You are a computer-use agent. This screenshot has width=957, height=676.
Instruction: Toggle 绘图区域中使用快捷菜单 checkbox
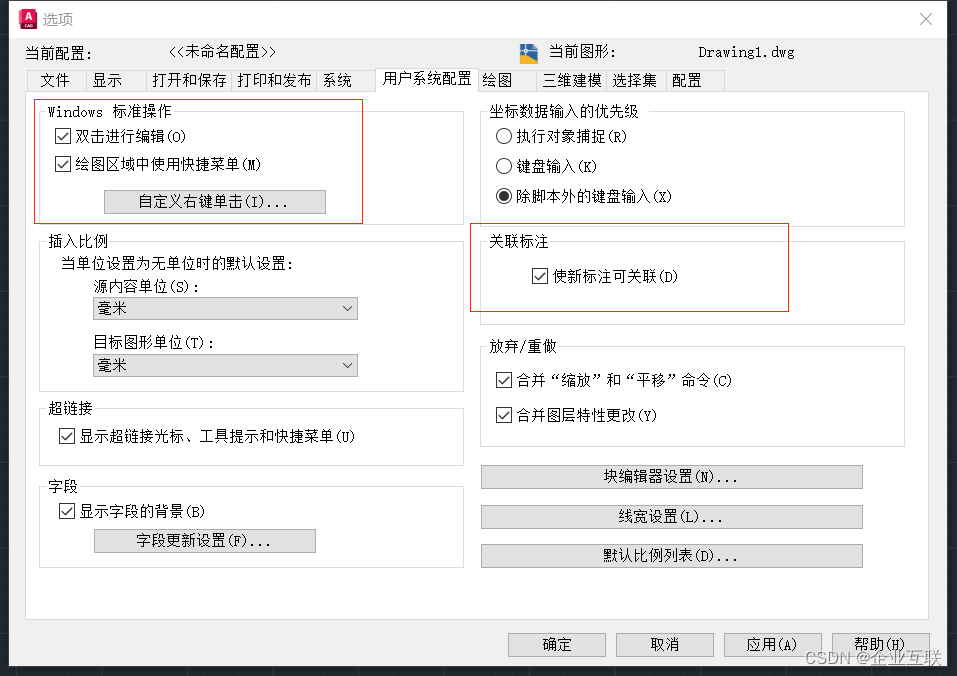tap(63, 164)
